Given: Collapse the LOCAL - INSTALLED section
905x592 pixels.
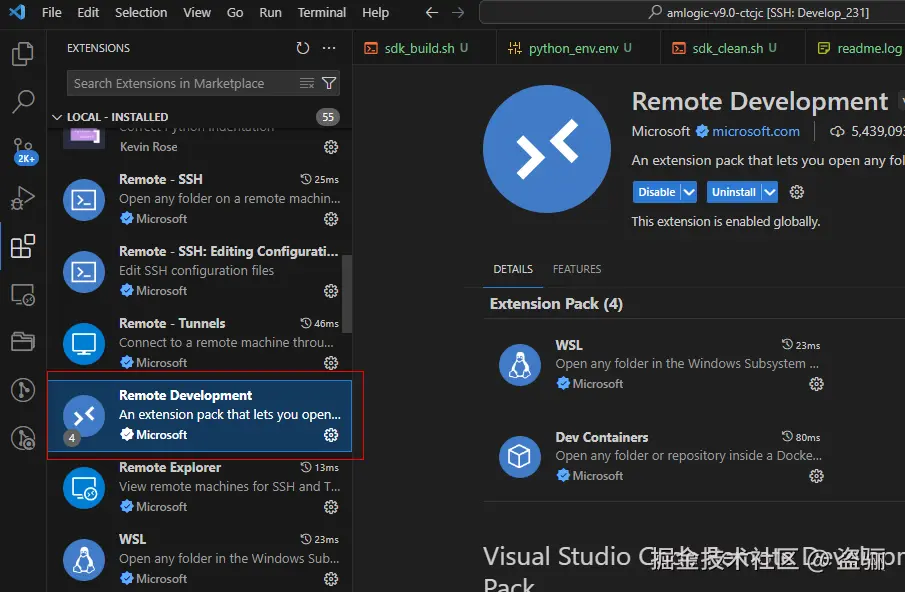Looking at the screenshot, I should pyautogui.click(x=58, y=116).
